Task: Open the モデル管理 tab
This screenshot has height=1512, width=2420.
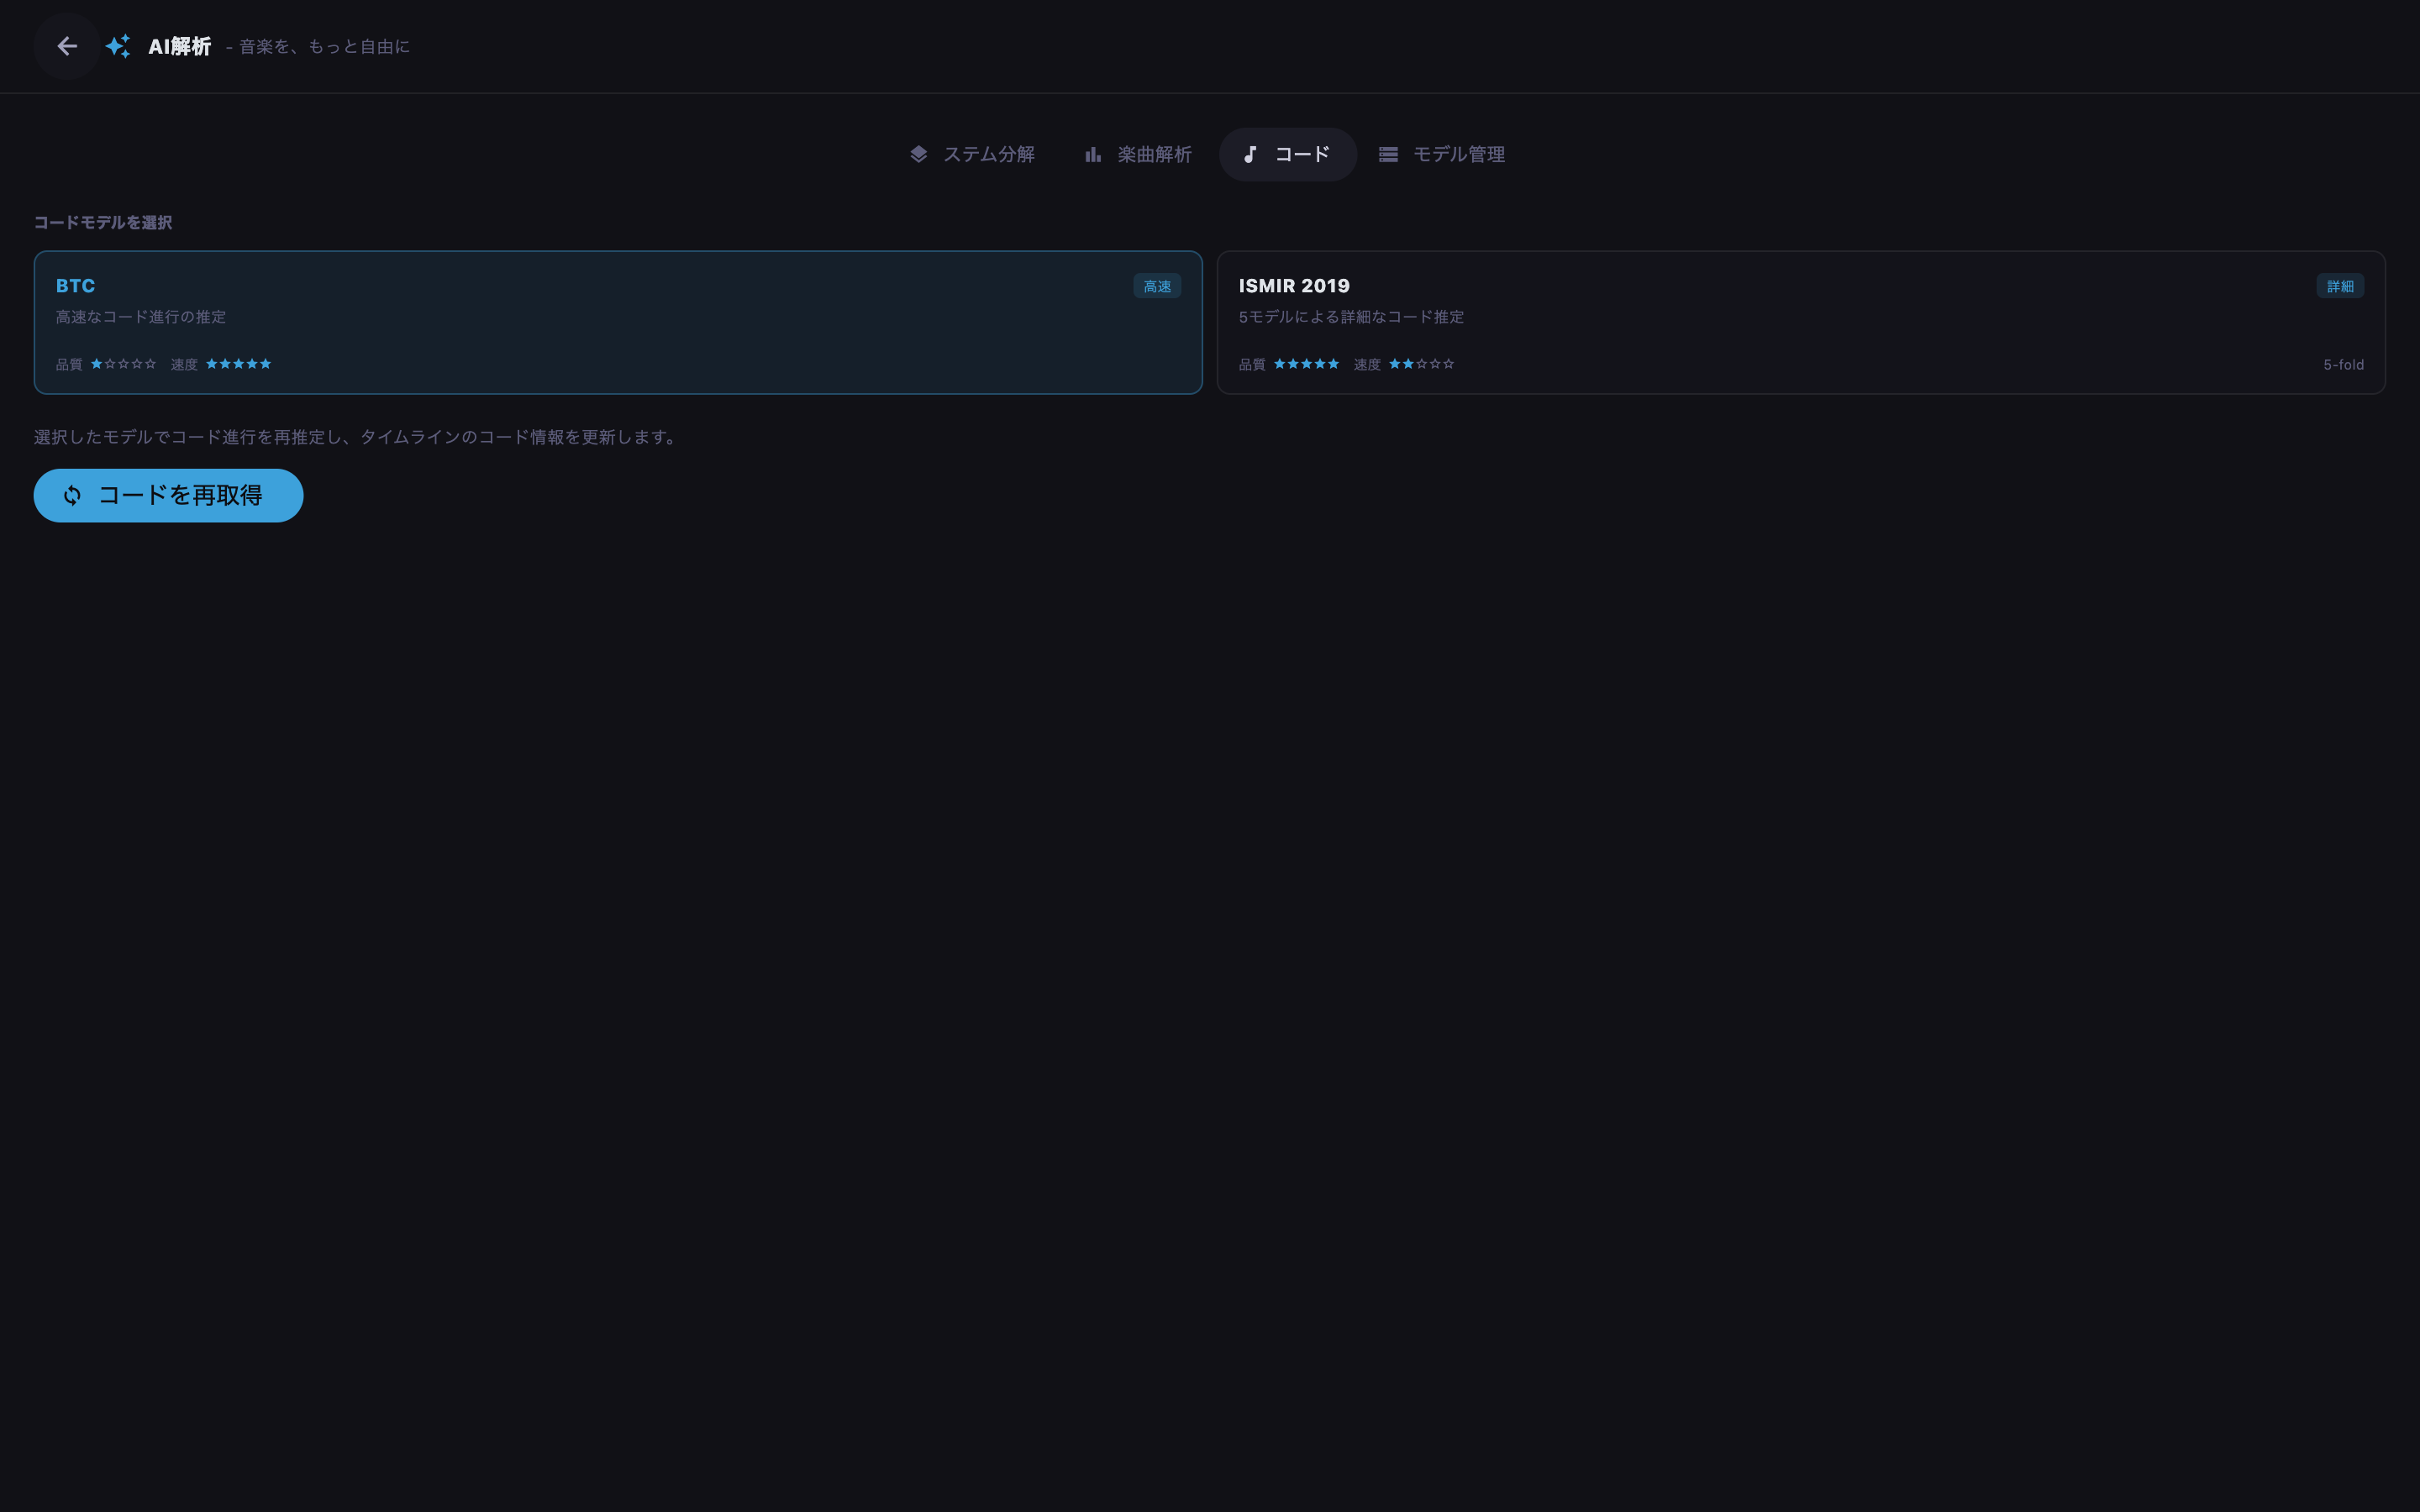Action: click(x=1442, y=154)
